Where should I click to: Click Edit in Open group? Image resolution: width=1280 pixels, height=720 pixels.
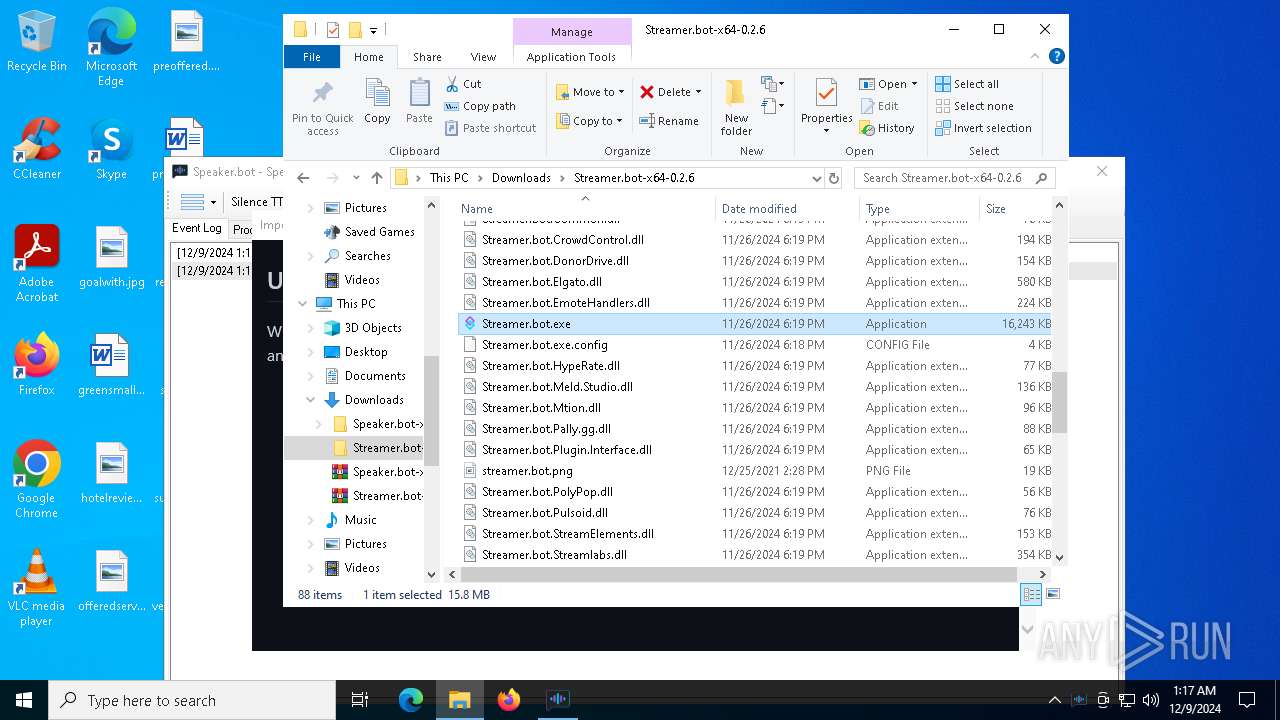point(879,106)
